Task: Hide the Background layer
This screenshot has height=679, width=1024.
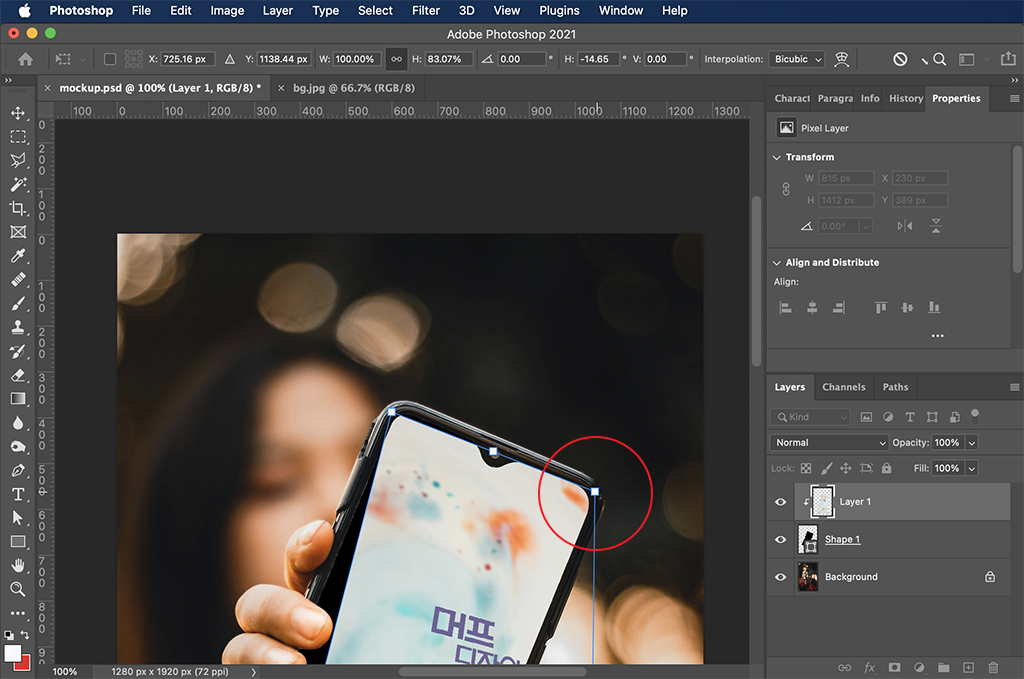Action: (780, 577)
